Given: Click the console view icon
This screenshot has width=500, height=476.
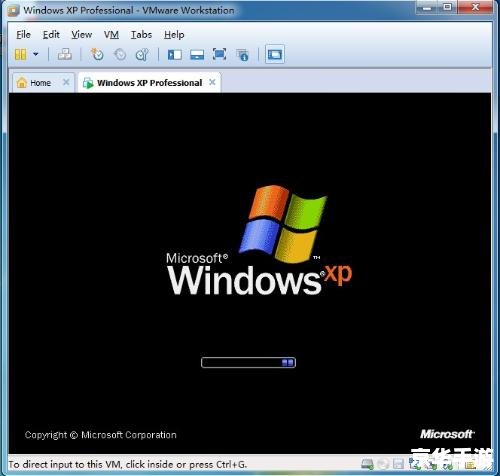Looking at the screenshot, I should [275, 54].
